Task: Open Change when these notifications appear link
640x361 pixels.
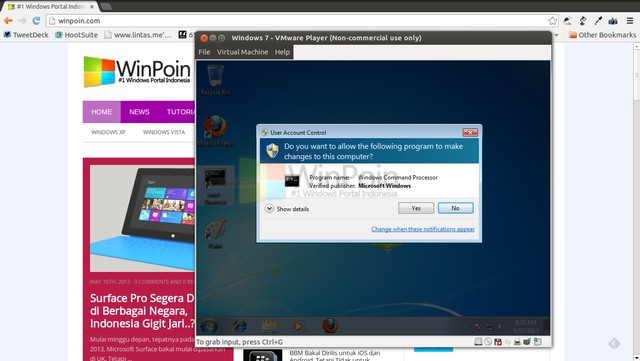Action: click(423, 229)
